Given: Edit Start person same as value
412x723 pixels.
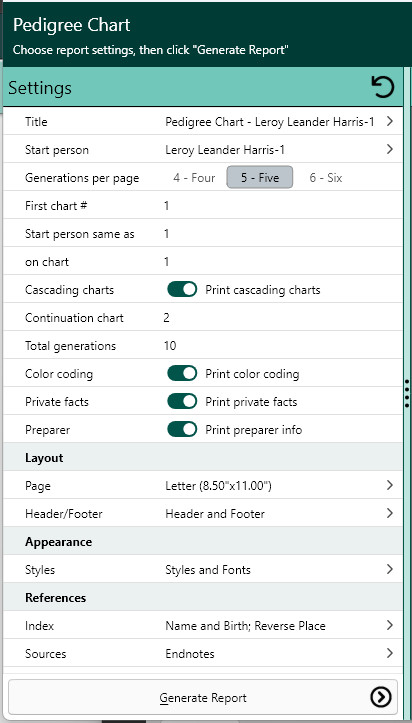Looking at the screenshot, I should (166, 234).
